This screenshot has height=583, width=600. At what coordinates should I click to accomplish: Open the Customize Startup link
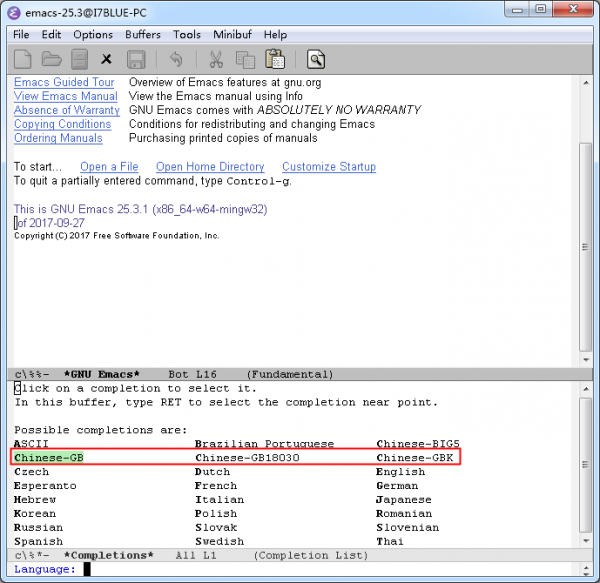[x=329, y=167]
